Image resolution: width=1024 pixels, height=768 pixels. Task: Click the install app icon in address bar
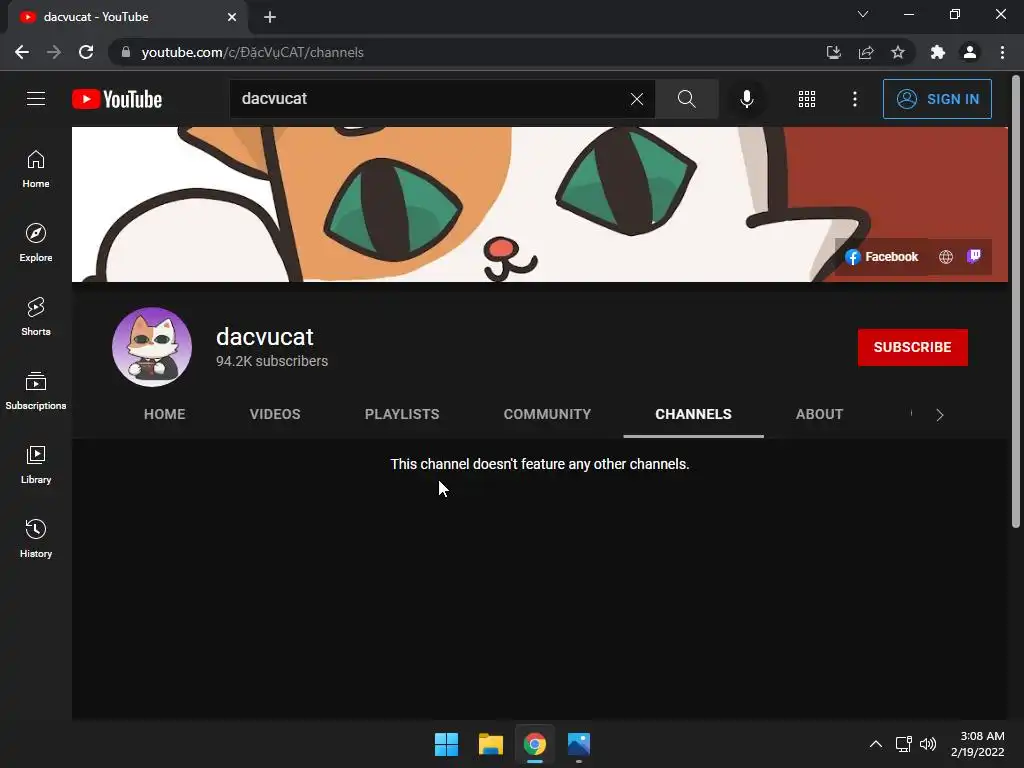coord(833,52)
